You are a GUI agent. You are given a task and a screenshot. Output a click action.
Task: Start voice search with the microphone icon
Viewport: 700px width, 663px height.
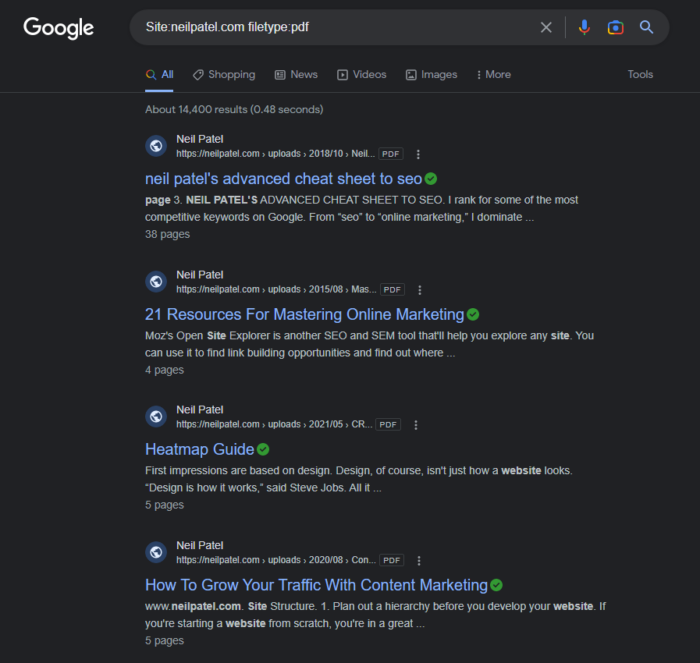coord(584,27)
